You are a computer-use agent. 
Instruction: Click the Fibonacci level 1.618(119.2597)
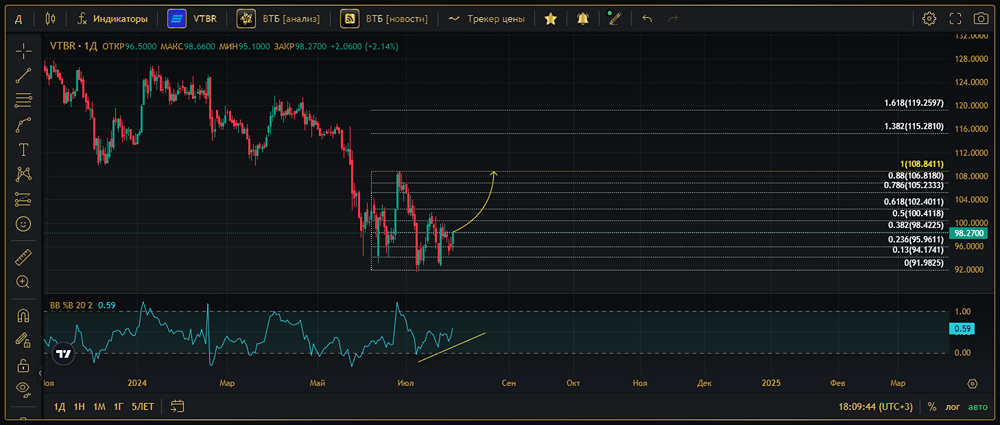(914, 103)
